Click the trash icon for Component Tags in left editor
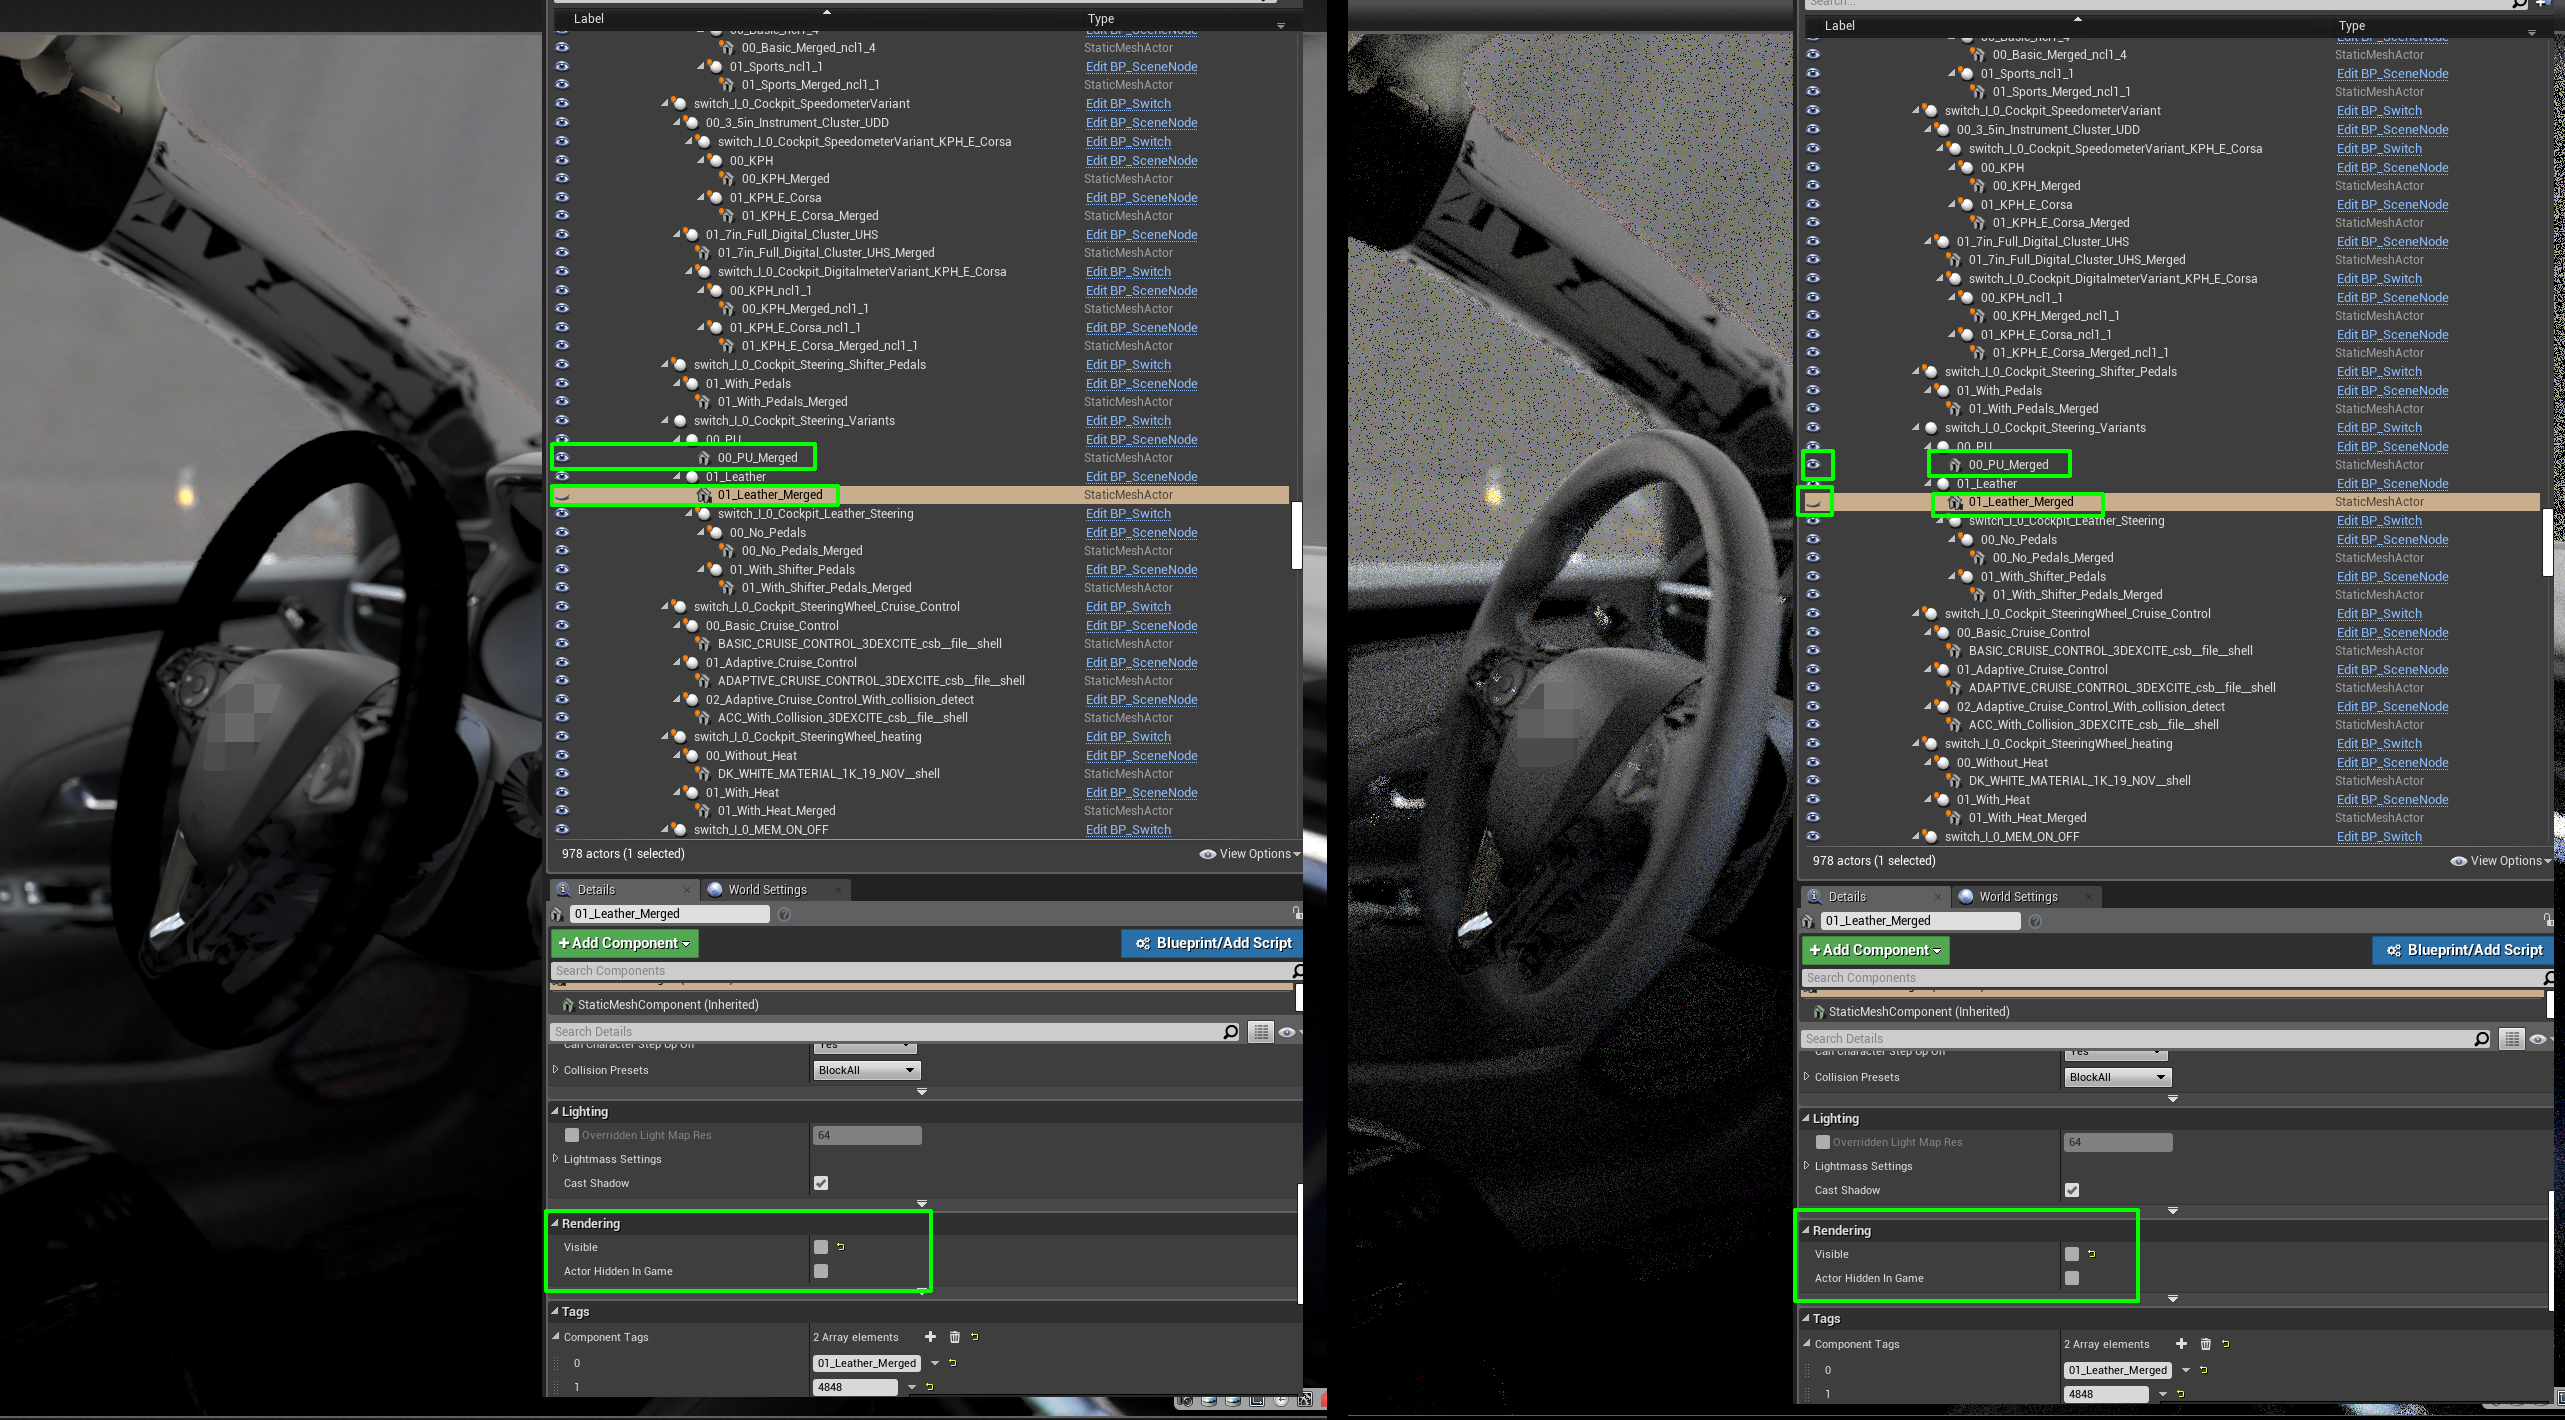The image size is (2565, 1420). pos(954,1337)
